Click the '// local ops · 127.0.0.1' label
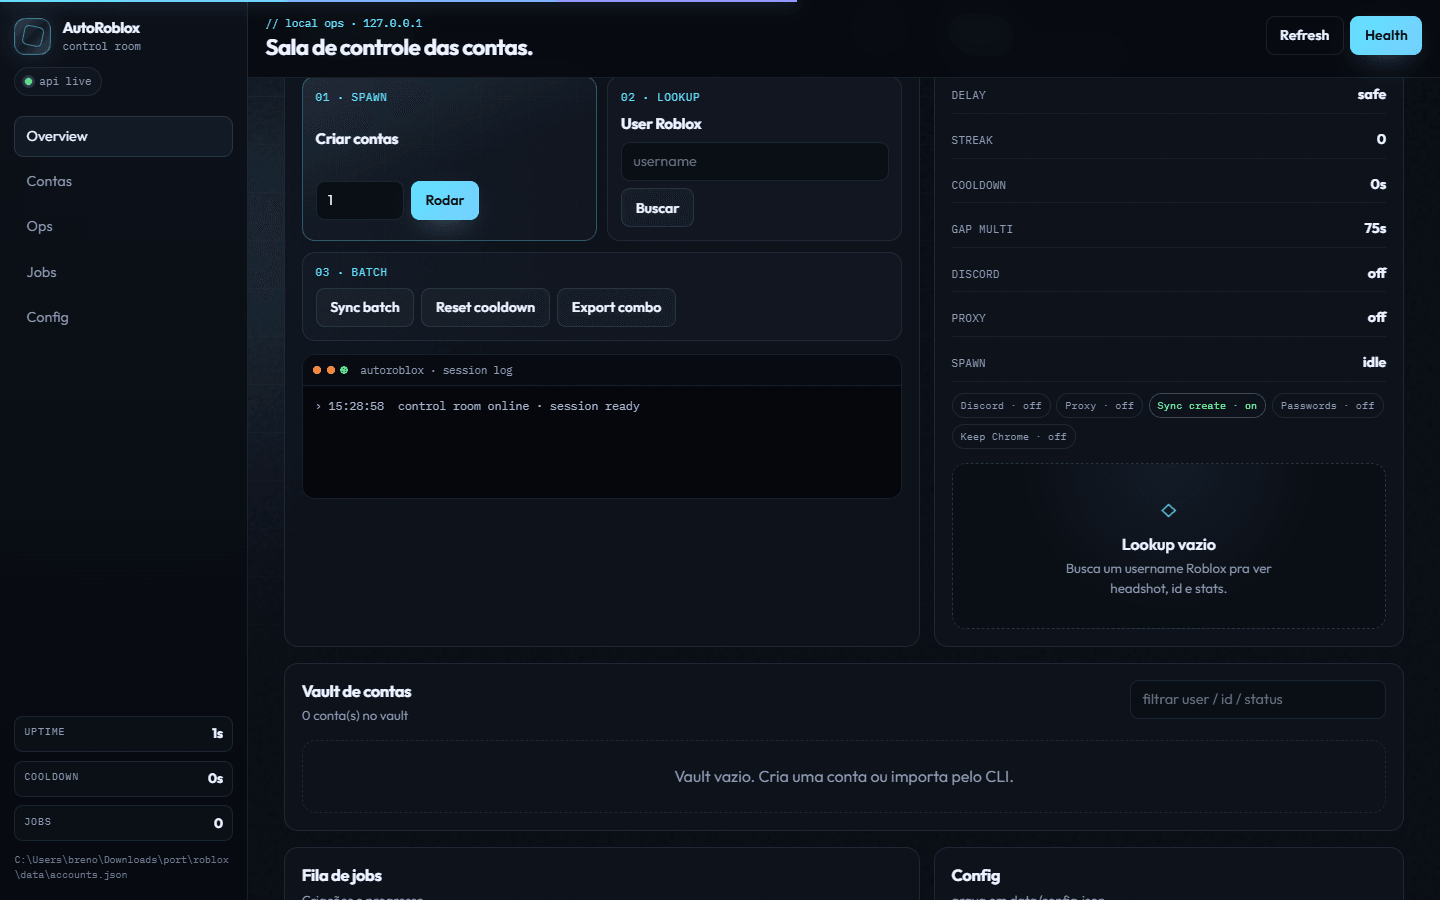Screen dimensions: 1440x900 pos(344,23)
